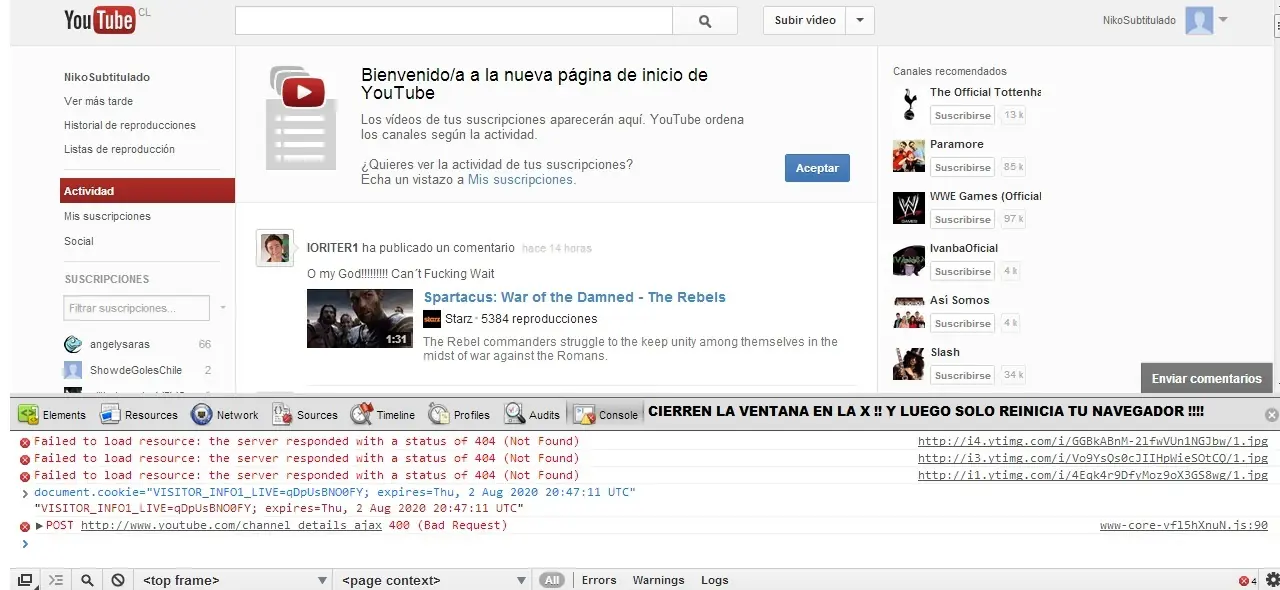Open the <top frame> selector

tap(233, 580)
